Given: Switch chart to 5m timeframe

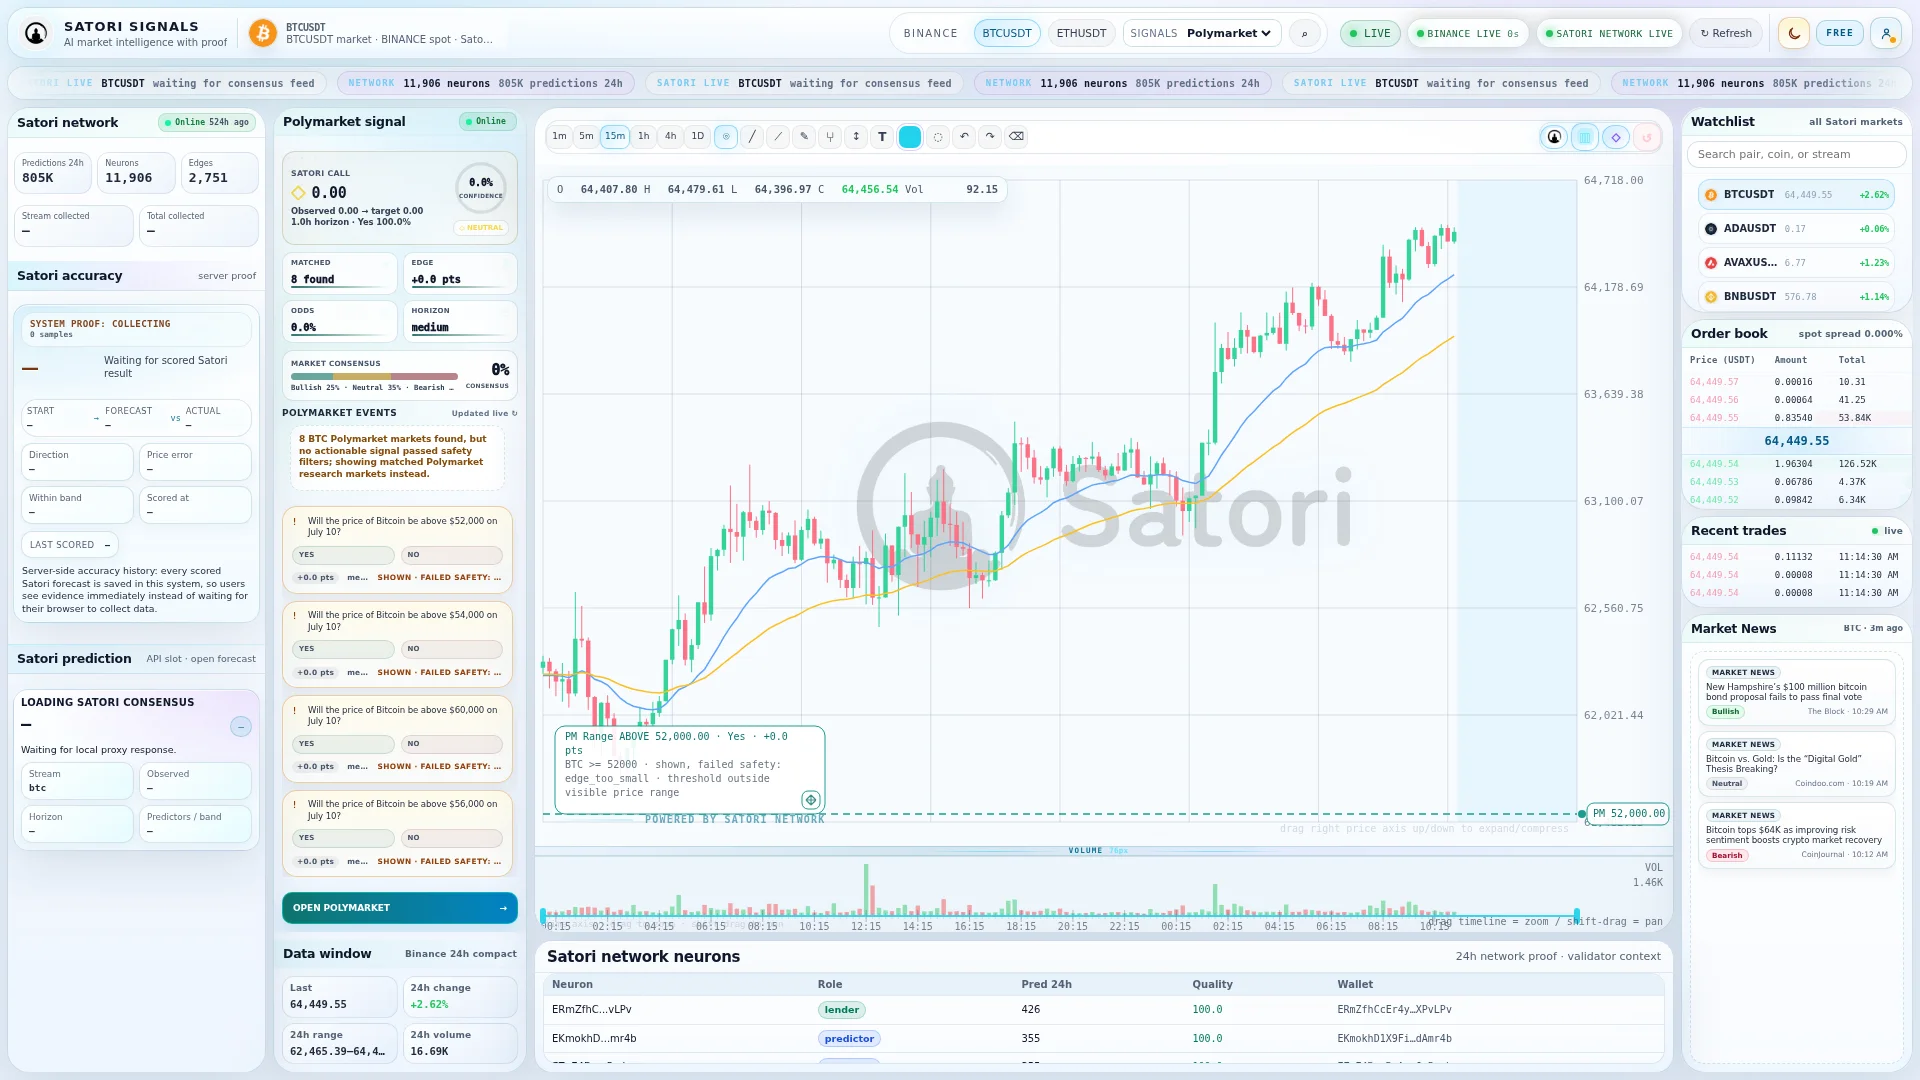Looking at the screenshot, I should coord(586,136).
